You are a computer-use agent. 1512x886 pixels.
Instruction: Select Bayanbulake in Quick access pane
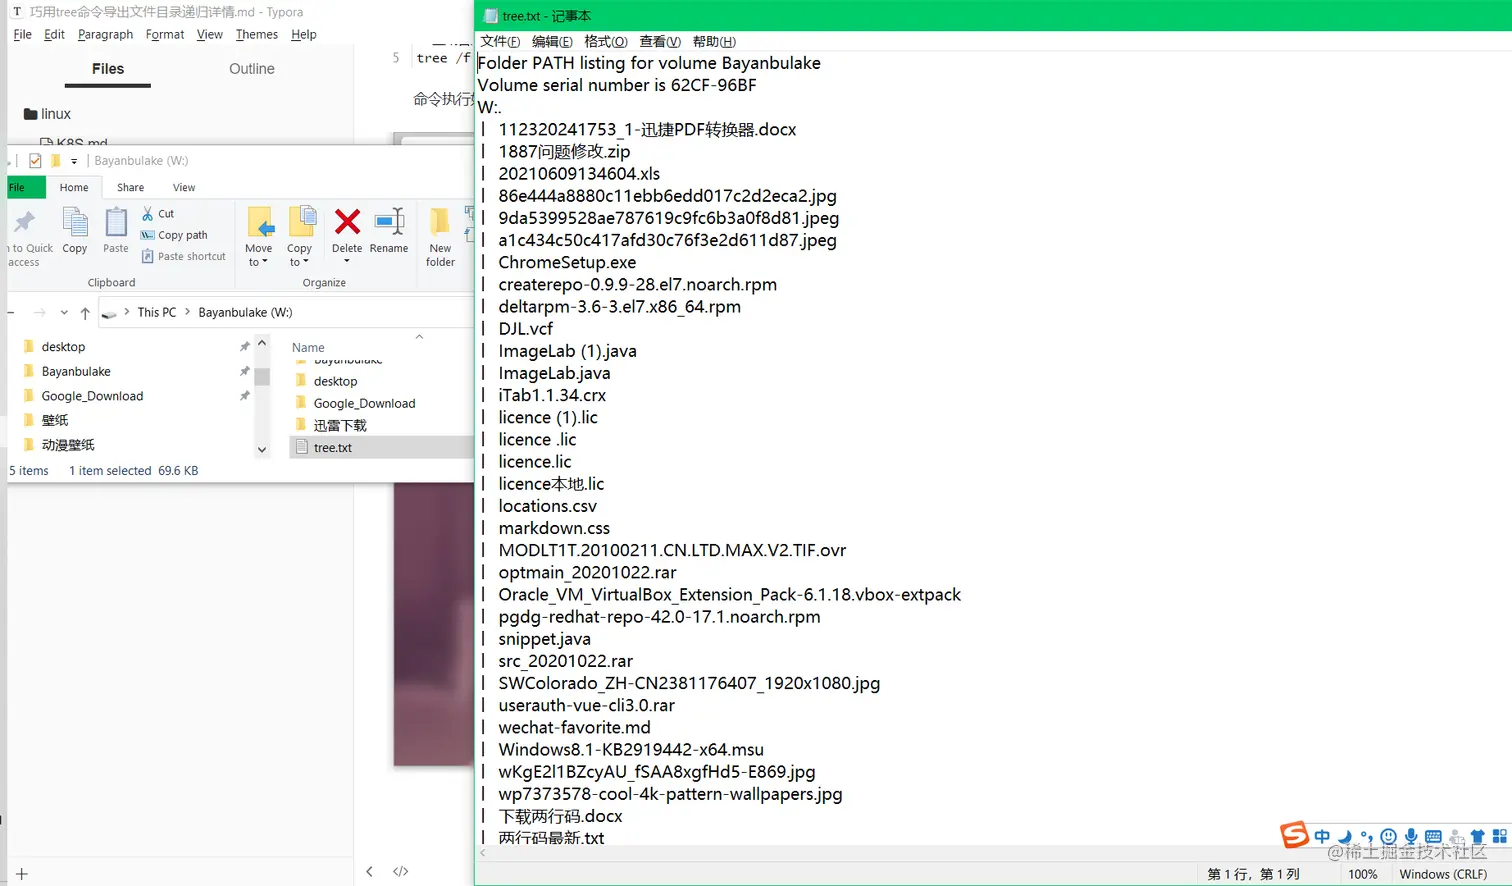point(76,371)
